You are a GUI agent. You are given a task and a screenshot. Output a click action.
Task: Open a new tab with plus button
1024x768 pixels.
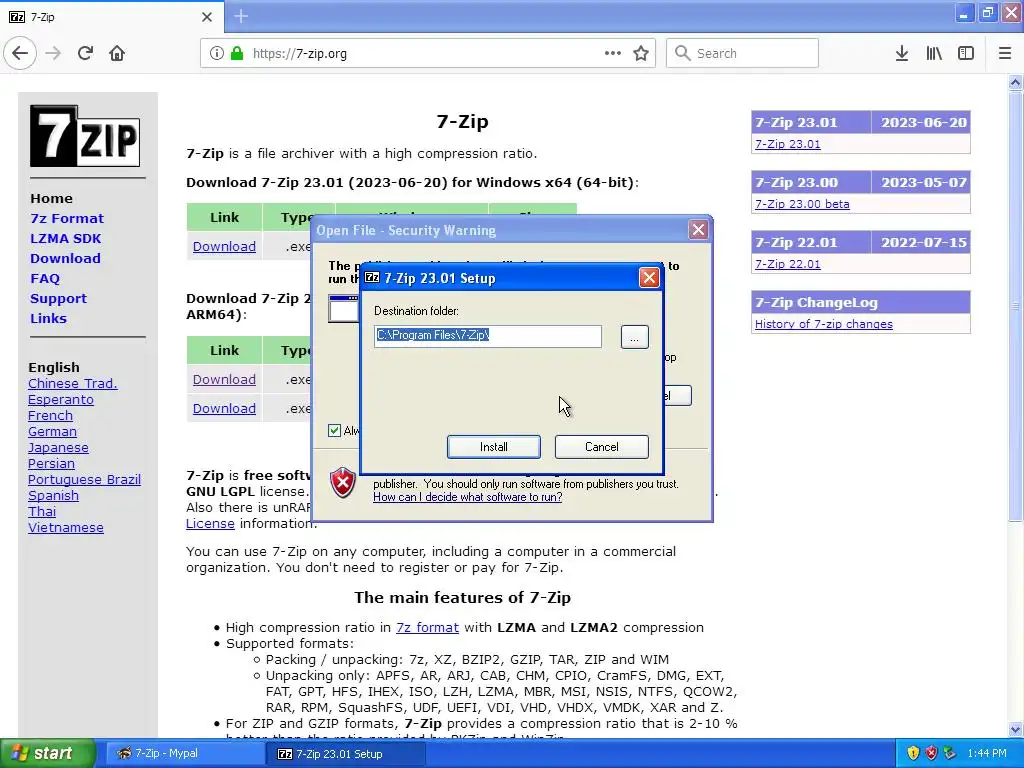pyautogui.click(x=241, y=16)
